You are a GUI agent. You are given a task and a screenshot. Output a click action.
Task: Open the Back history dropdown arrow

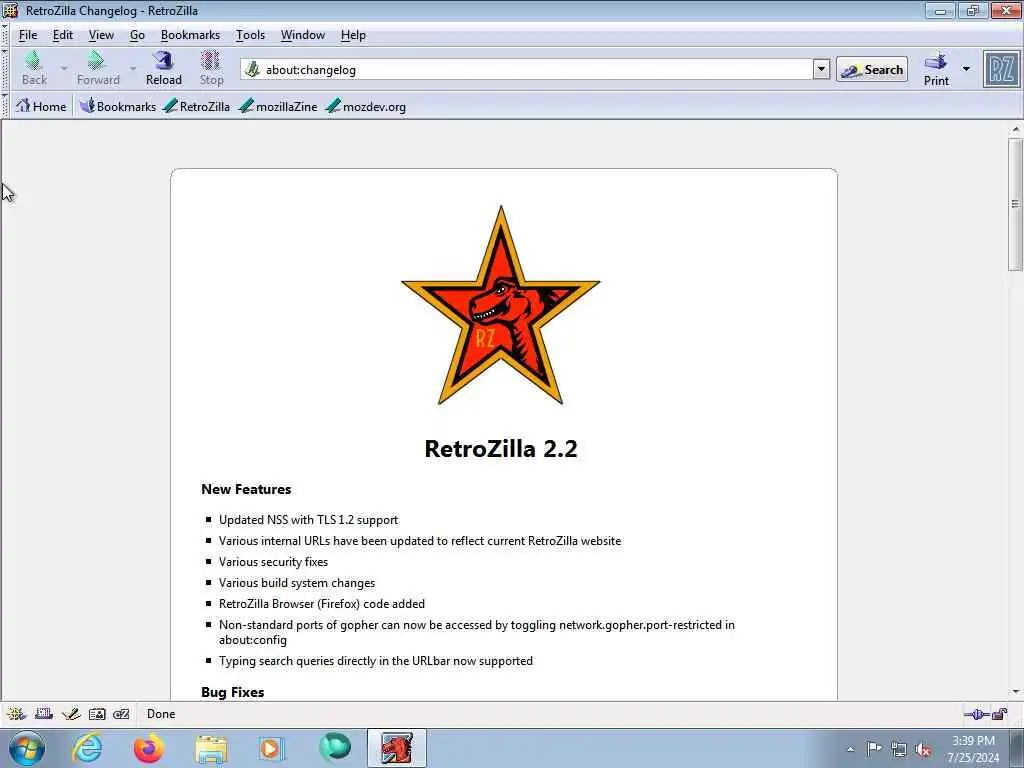pos(64,68)
